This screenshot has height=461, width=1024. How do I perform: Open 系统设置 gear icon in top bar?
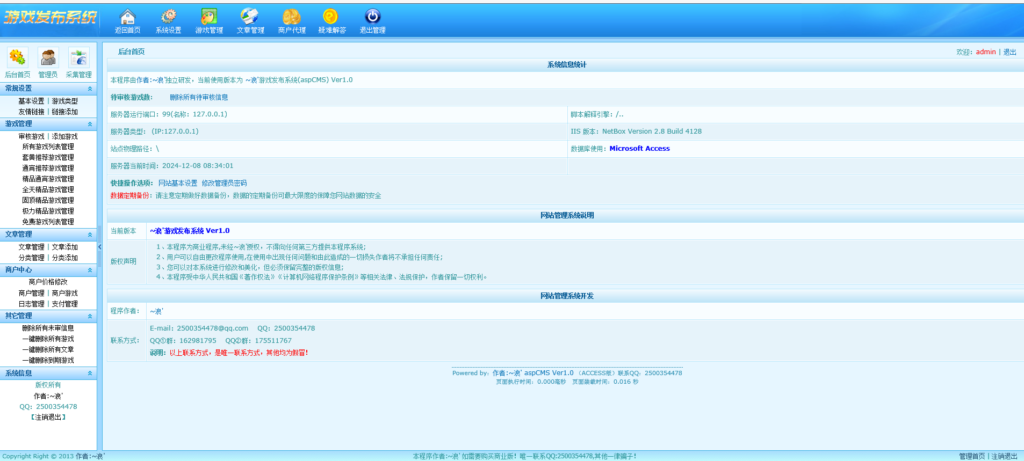[x=168, y=17]
